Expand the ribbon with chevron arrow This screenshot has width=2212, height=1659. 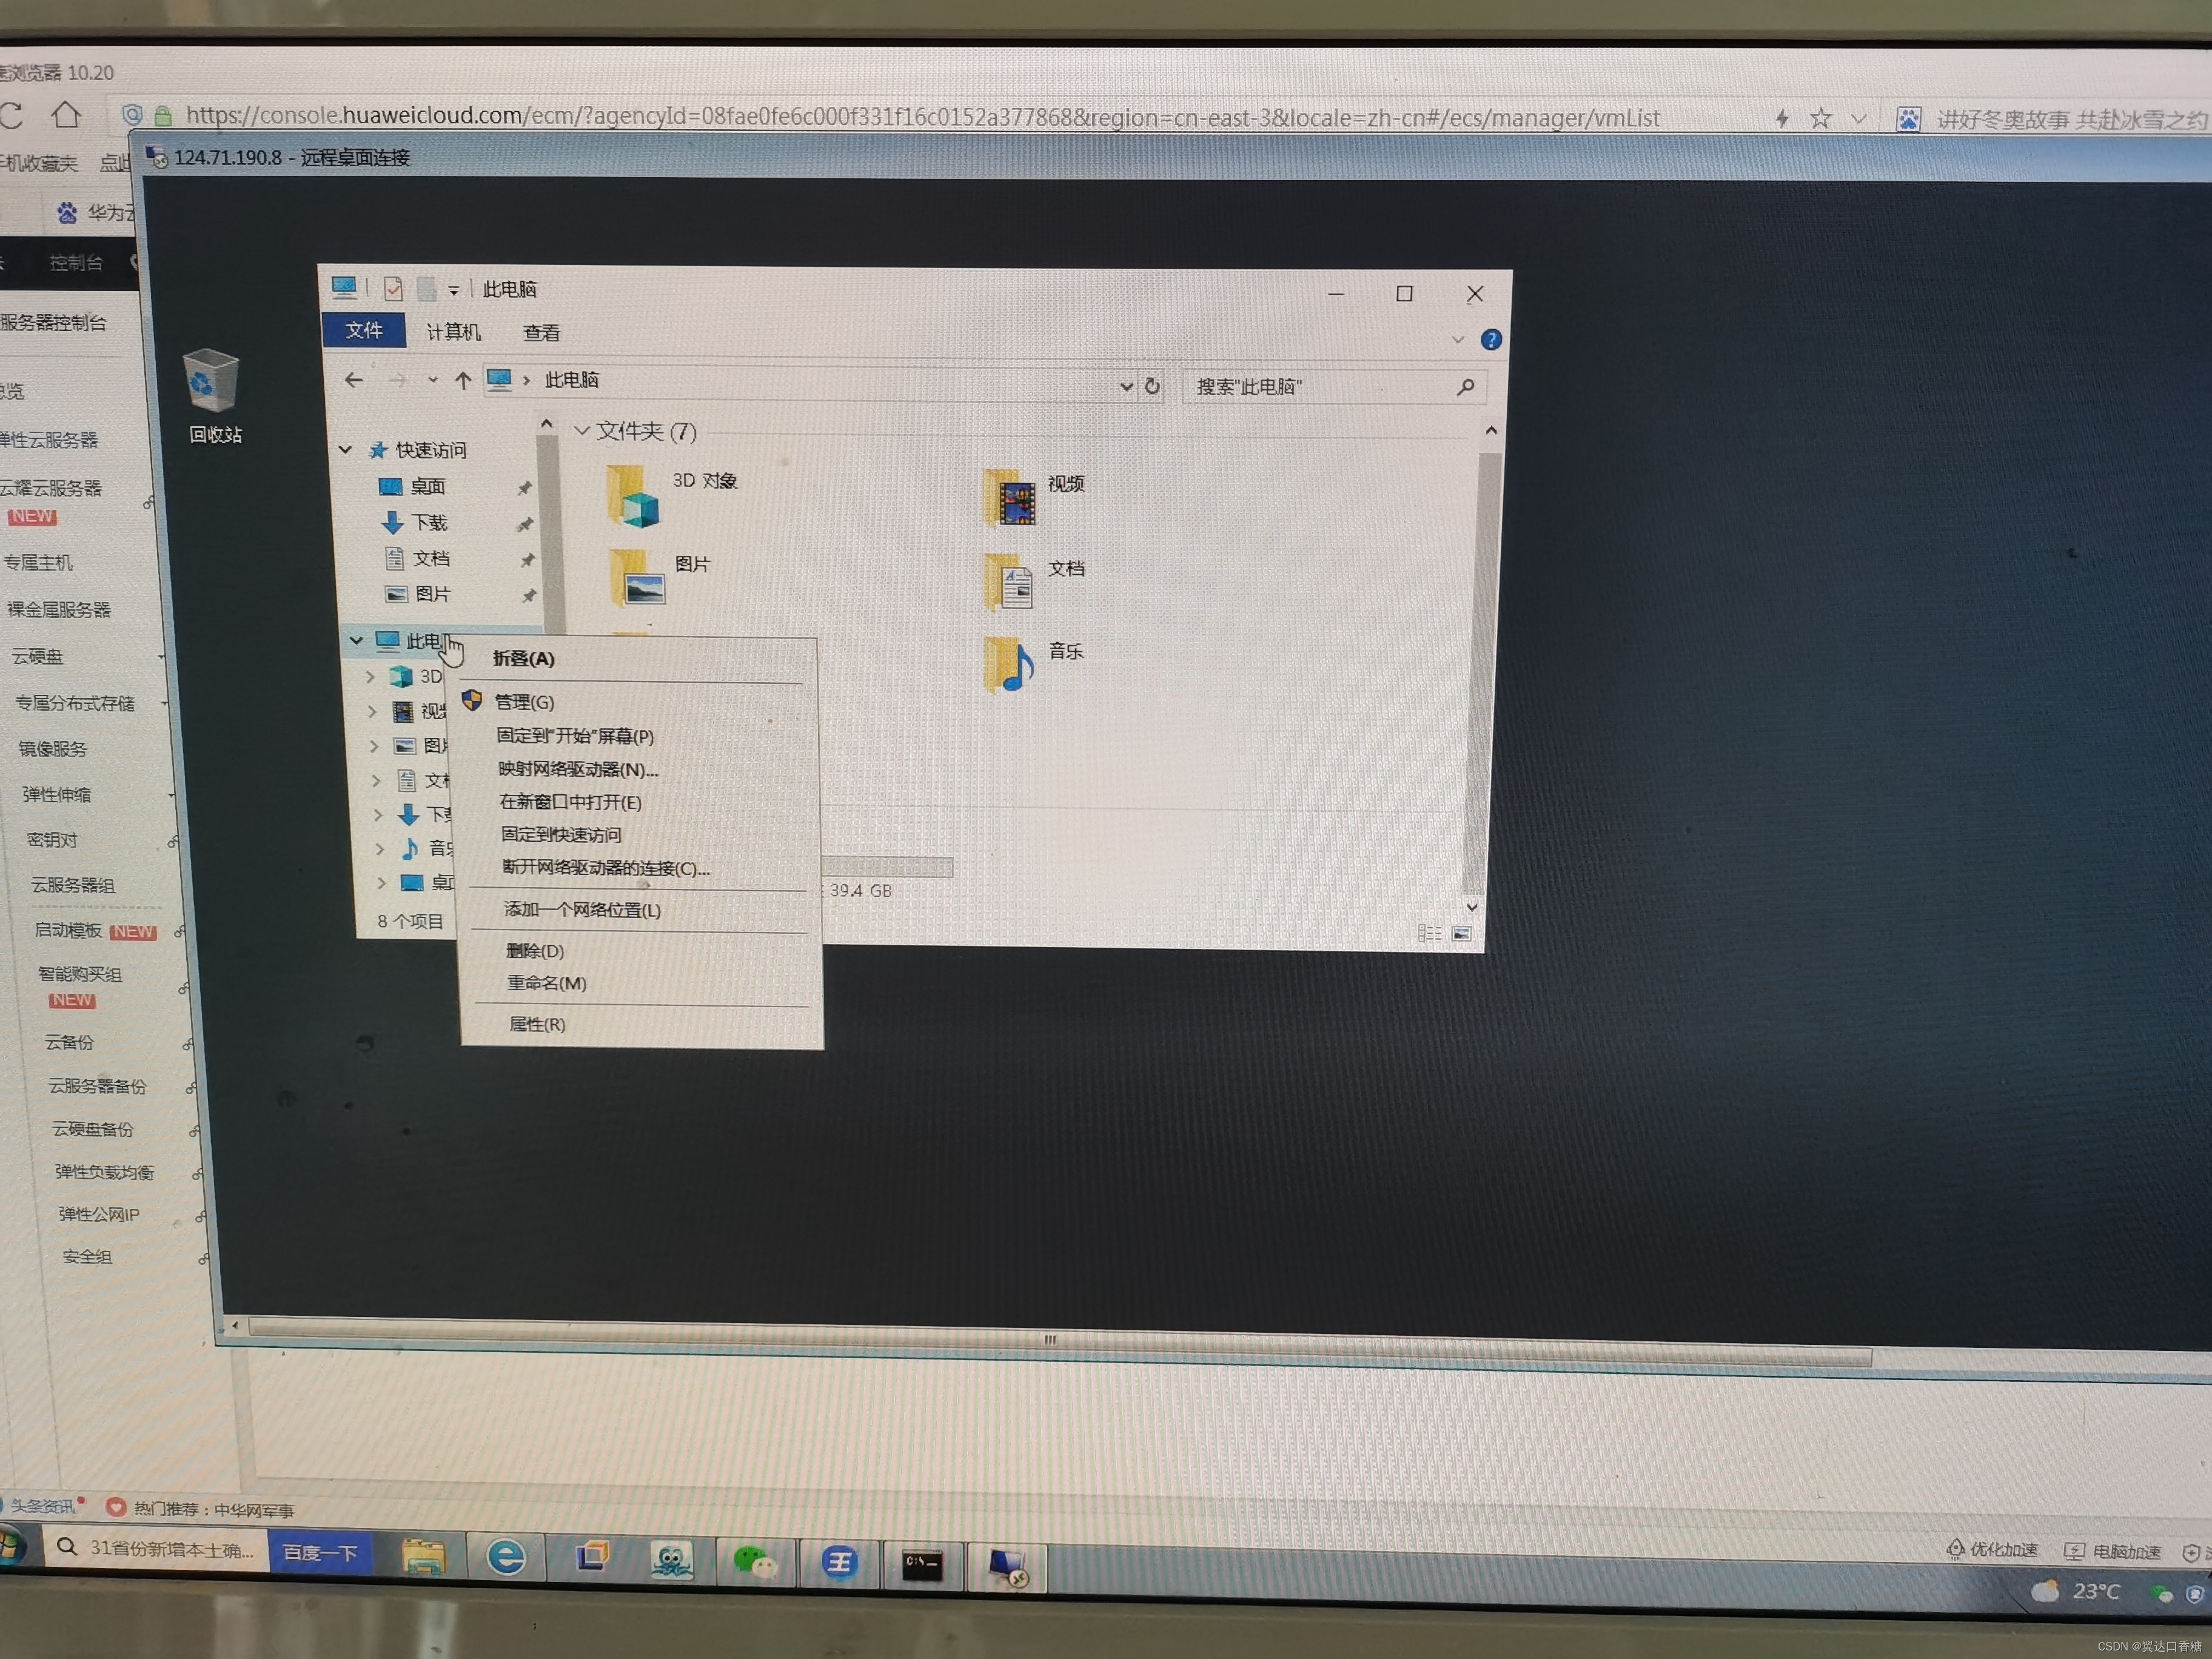click(1457, 340)
